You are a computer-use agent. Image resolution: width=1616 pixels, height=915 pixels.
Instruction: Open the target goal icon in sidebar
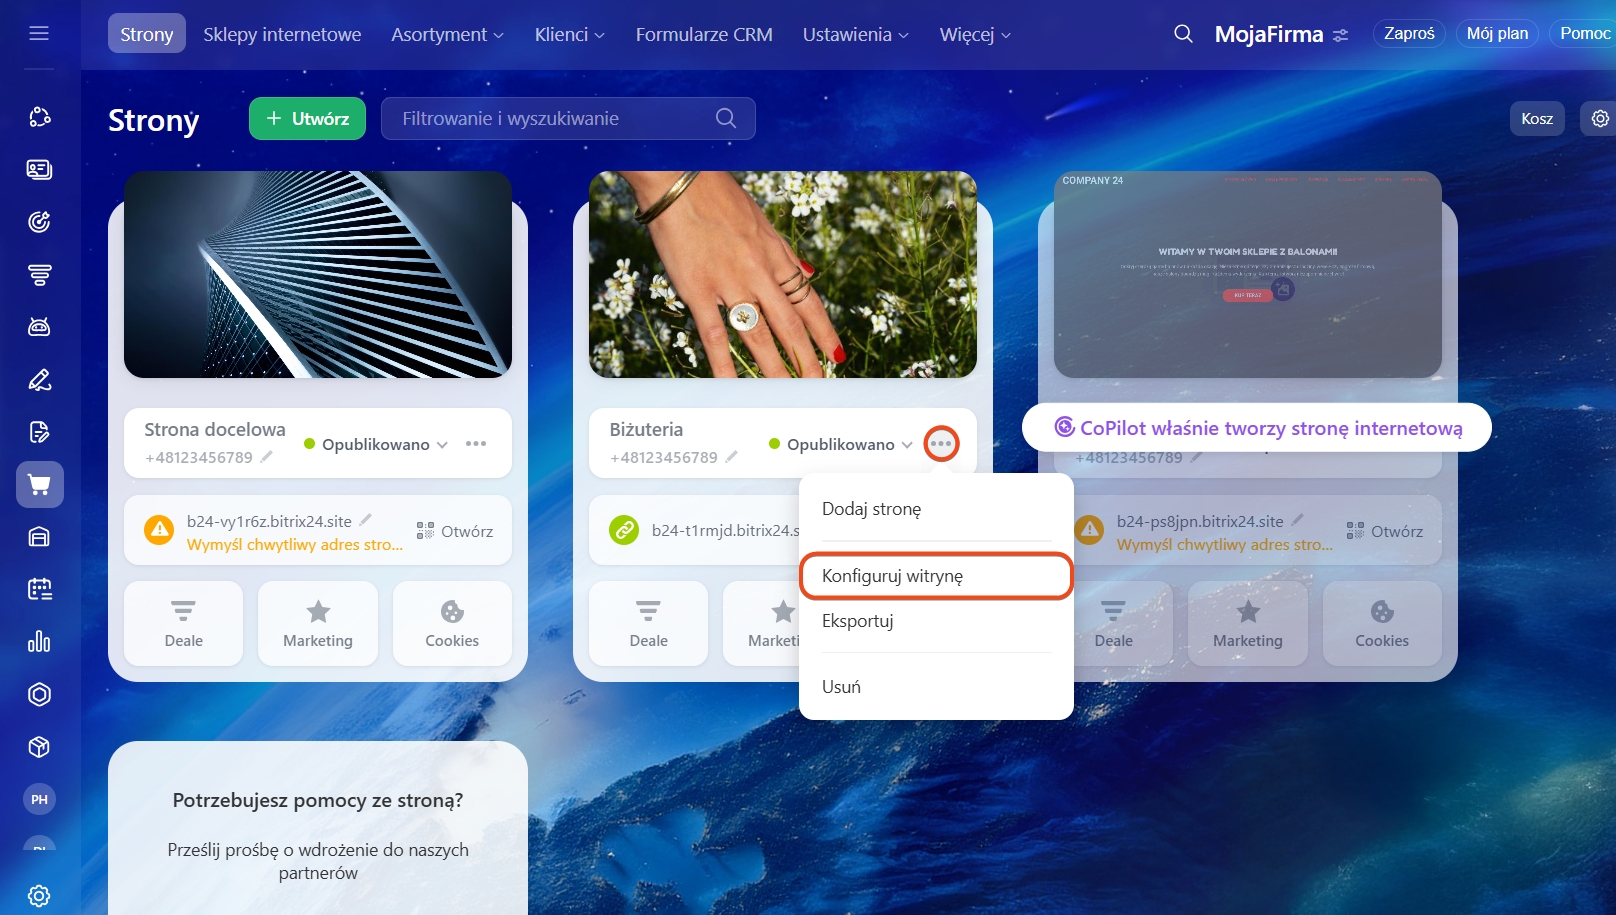click(x=39, y=222)
